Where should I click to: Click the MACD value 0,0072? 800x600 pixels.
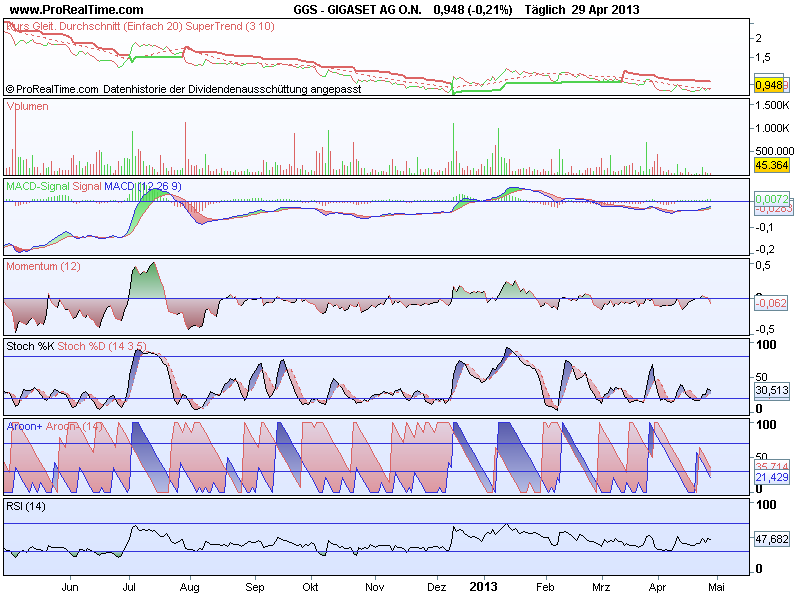point(771,198)
